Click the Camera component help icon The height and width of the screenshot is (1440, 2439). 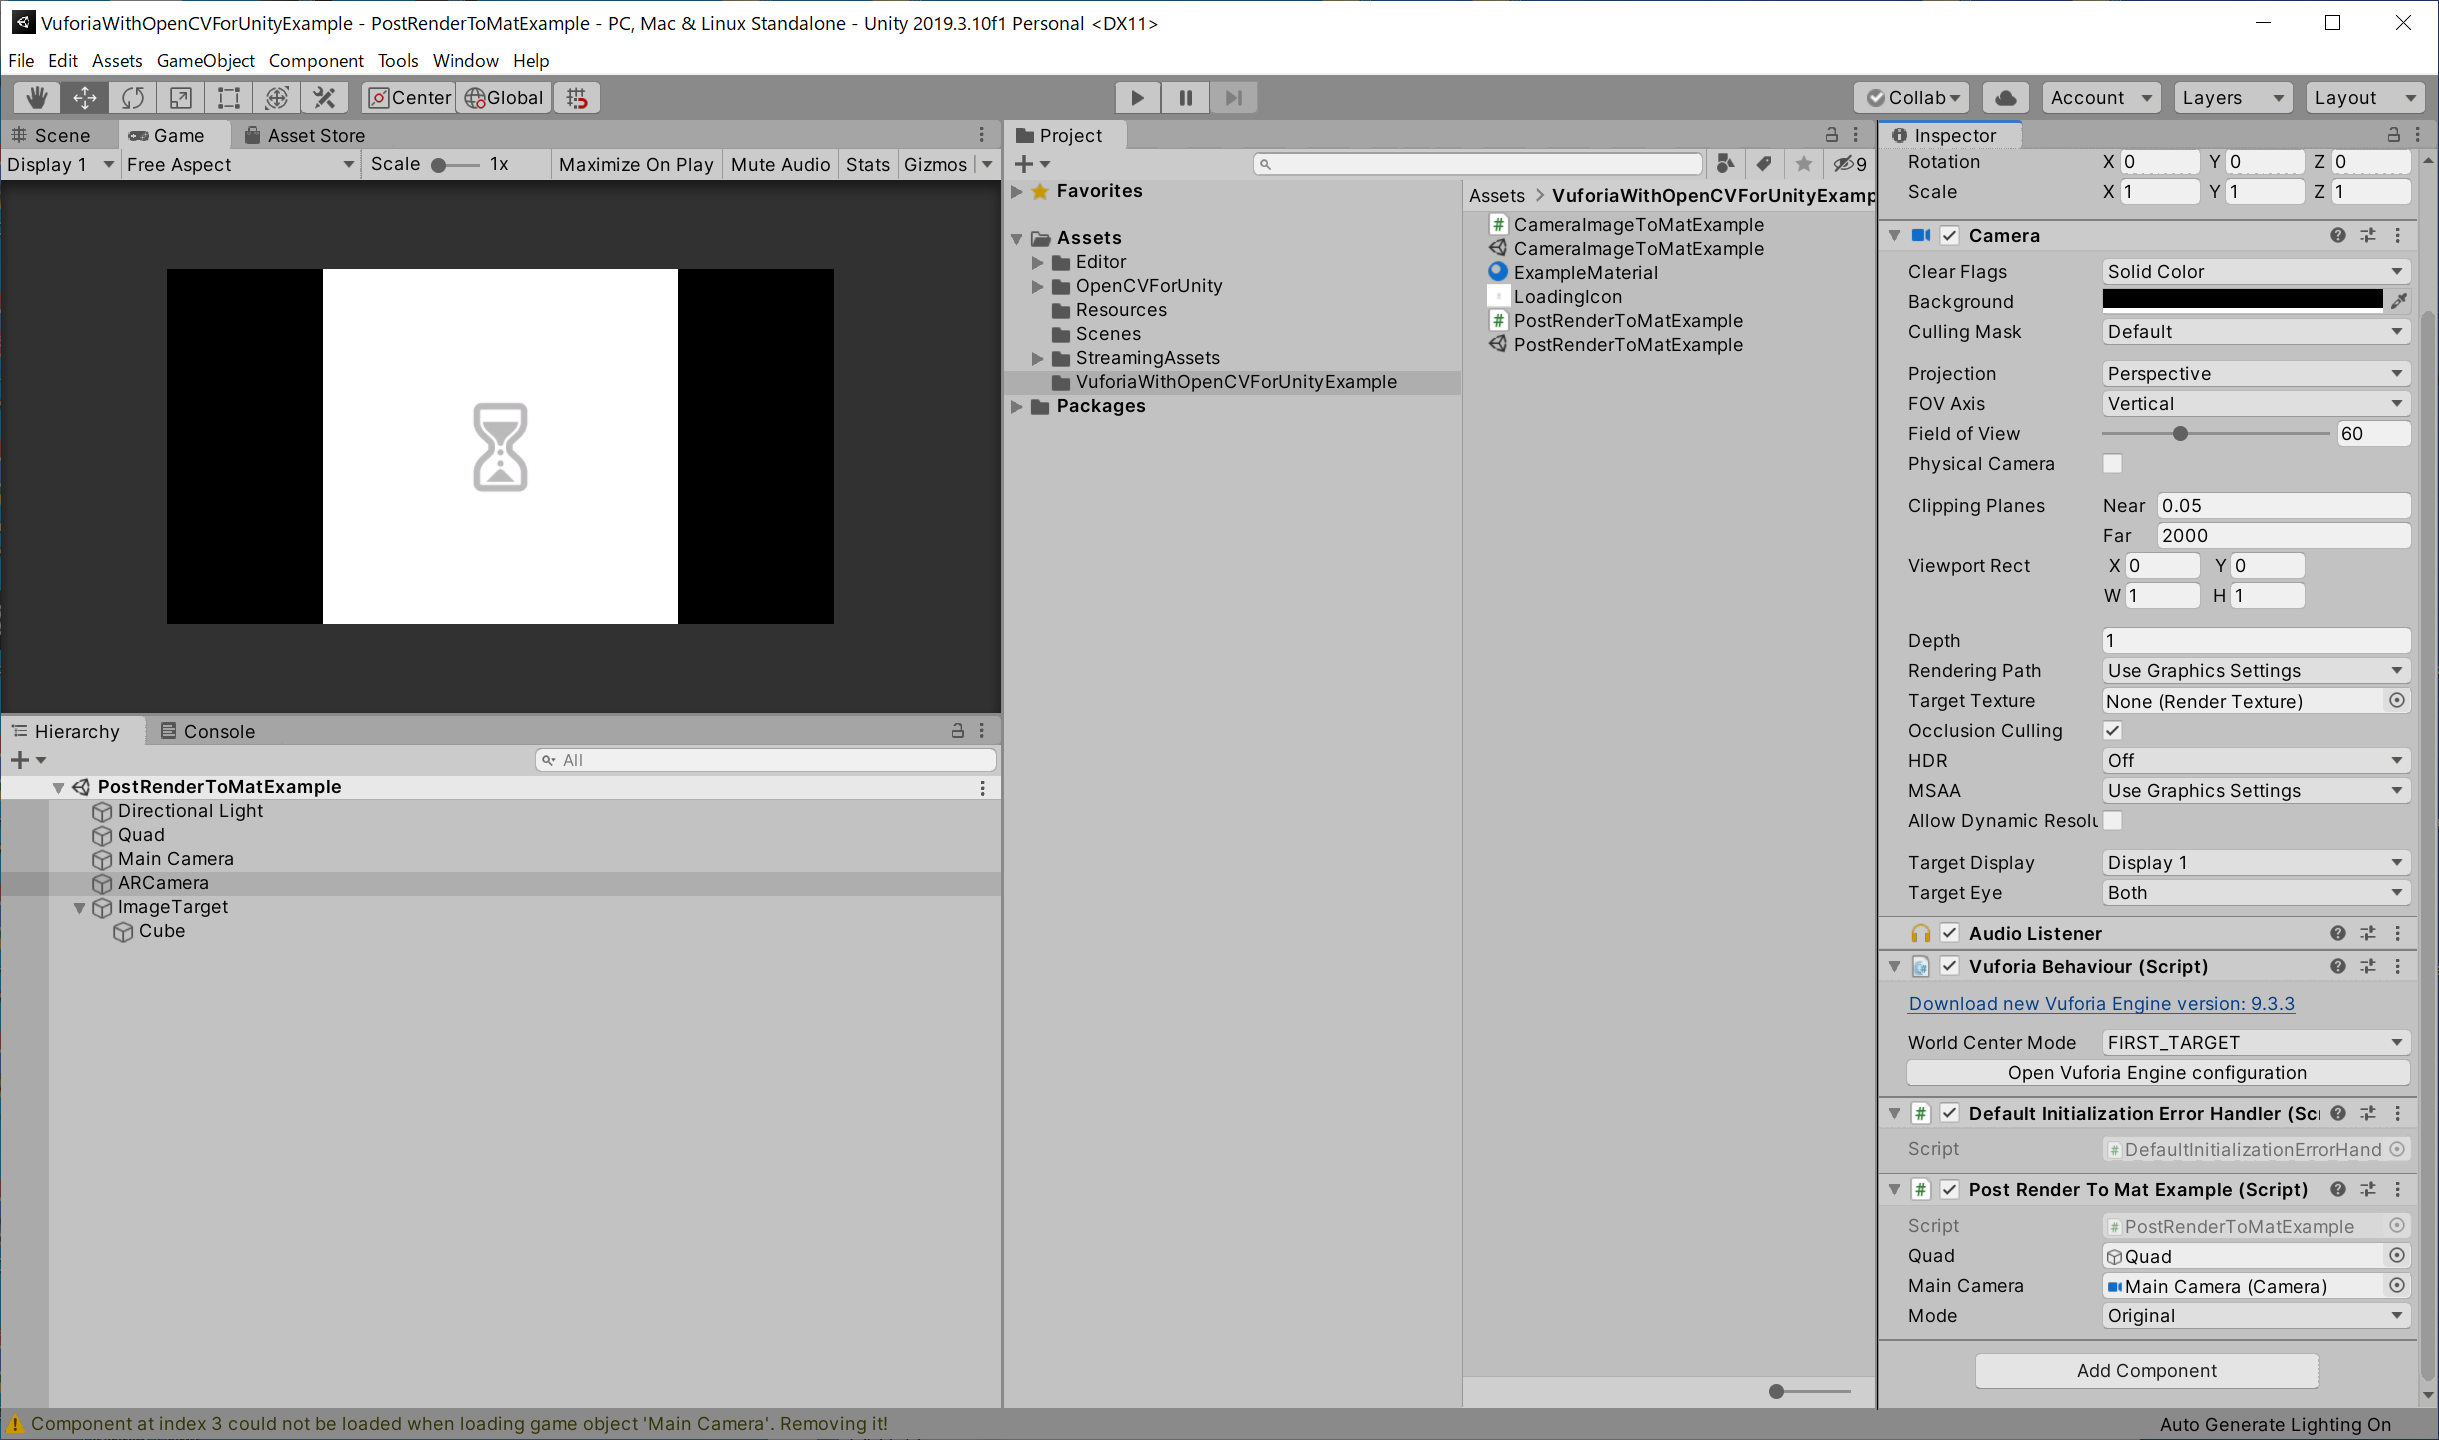(2337, 235)
